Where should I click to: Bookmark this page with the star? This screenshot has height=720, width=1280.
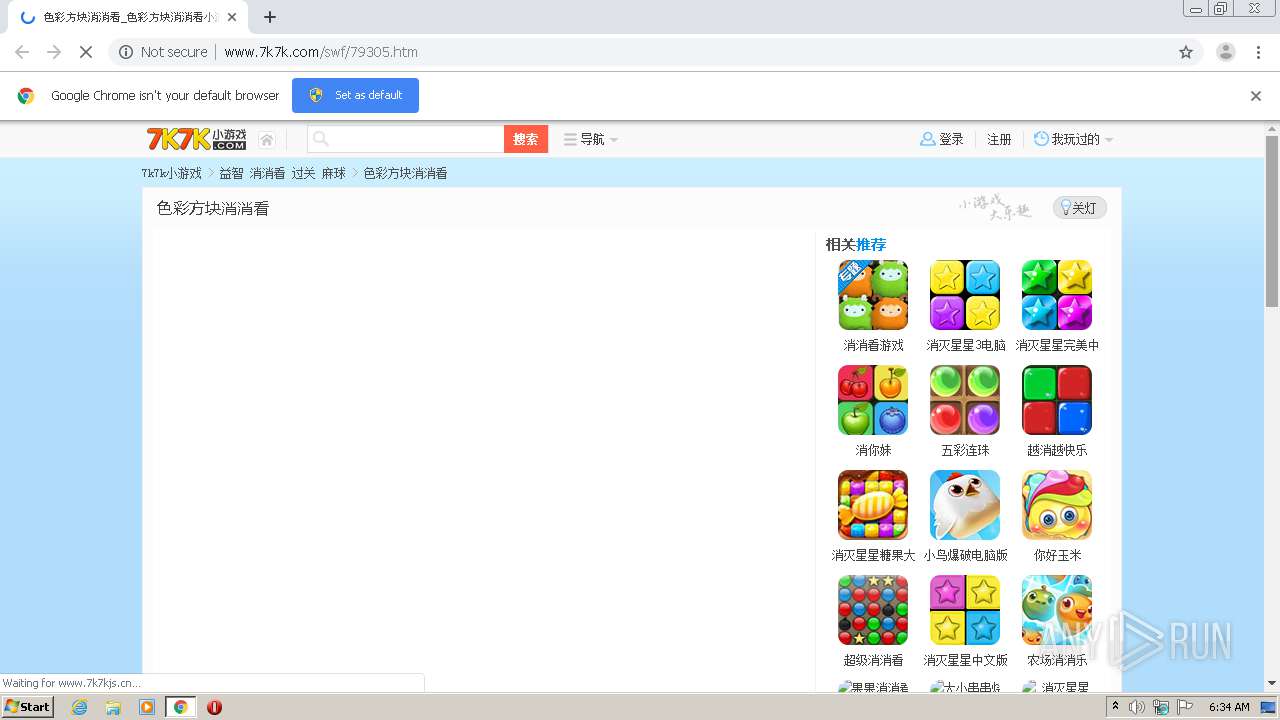click(1186, 52)
